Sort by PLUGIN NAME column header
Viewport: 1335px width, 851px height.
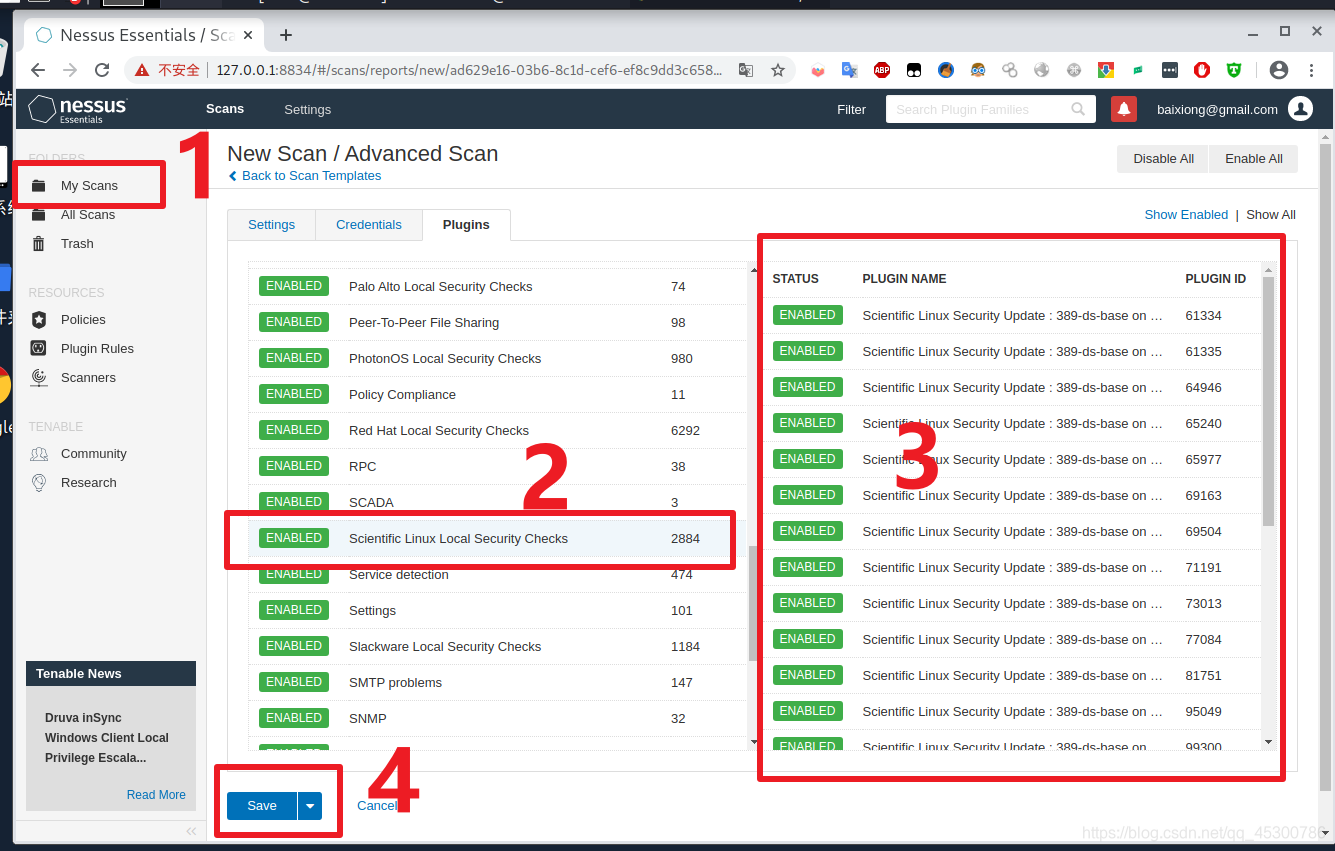point(904,279)
